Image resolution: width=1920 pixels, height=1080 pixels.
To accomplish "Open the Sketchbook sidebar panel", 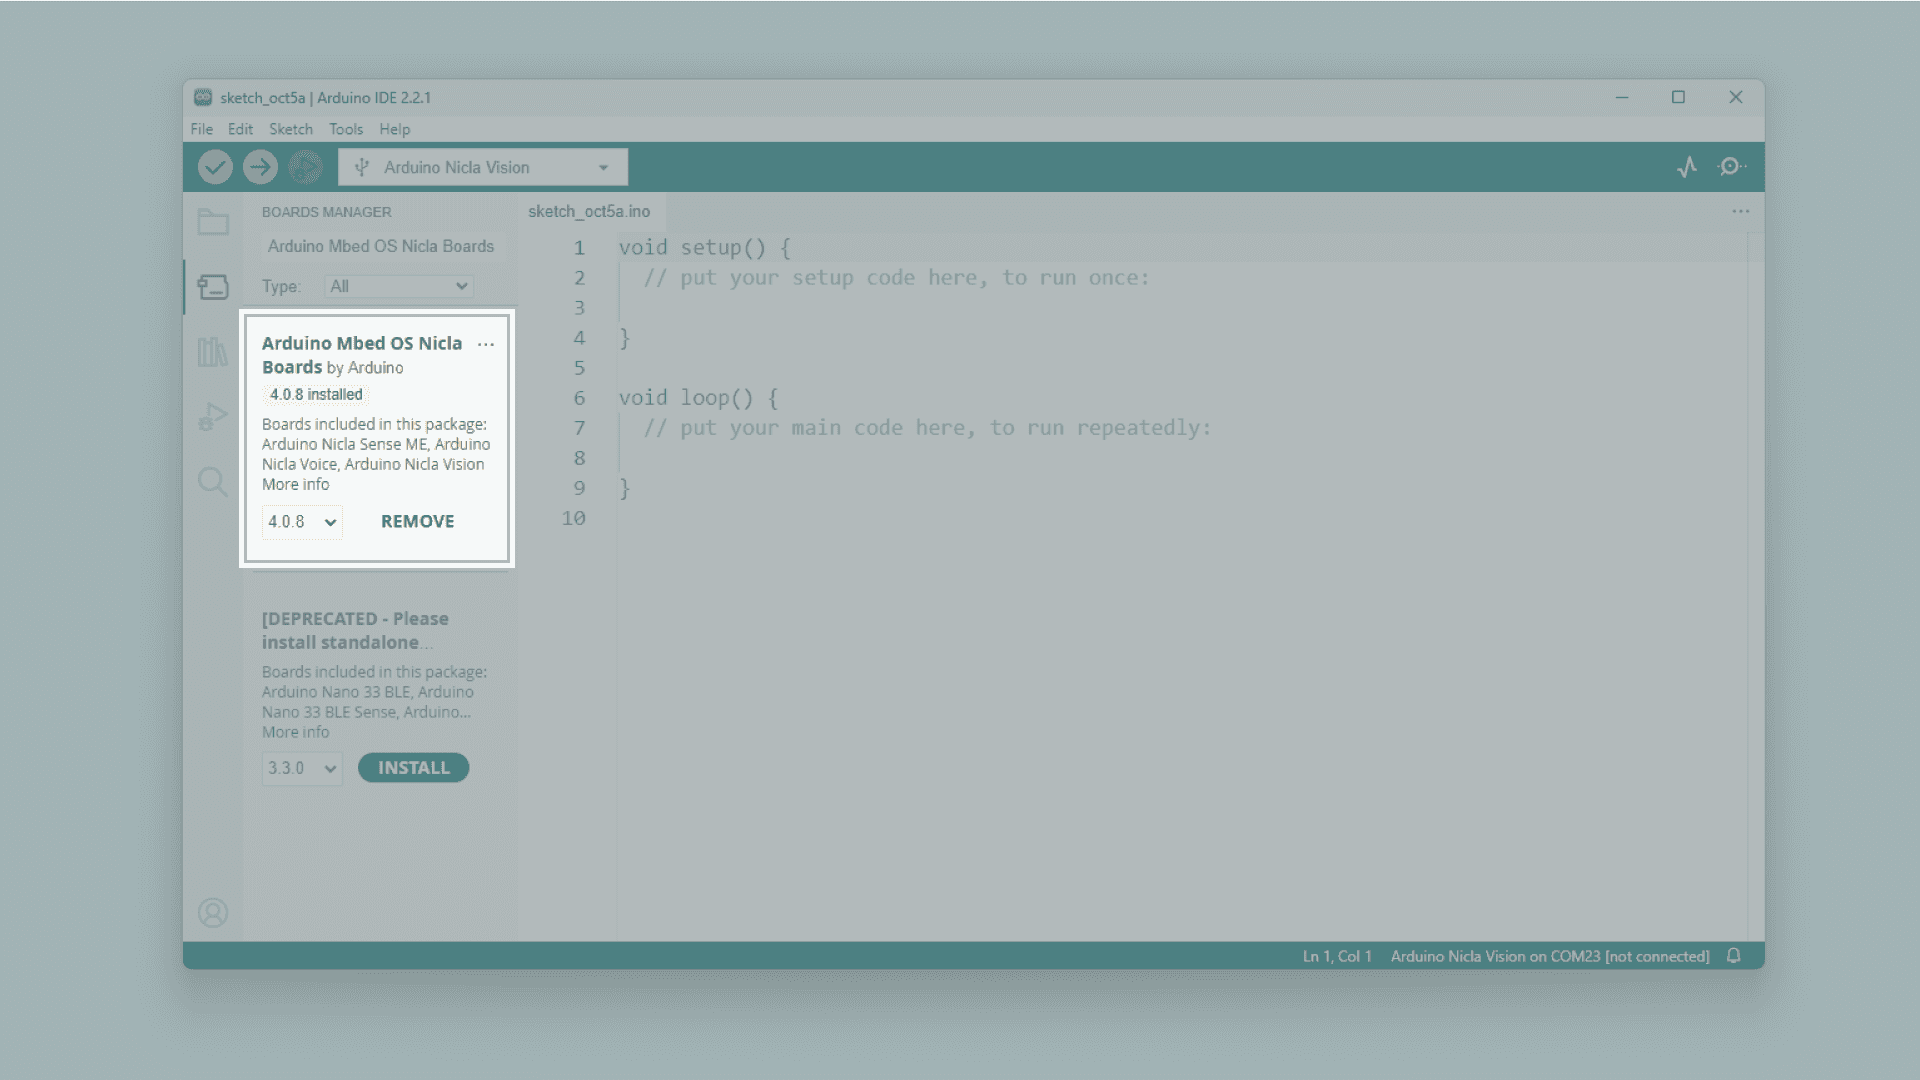I will 213,222.
